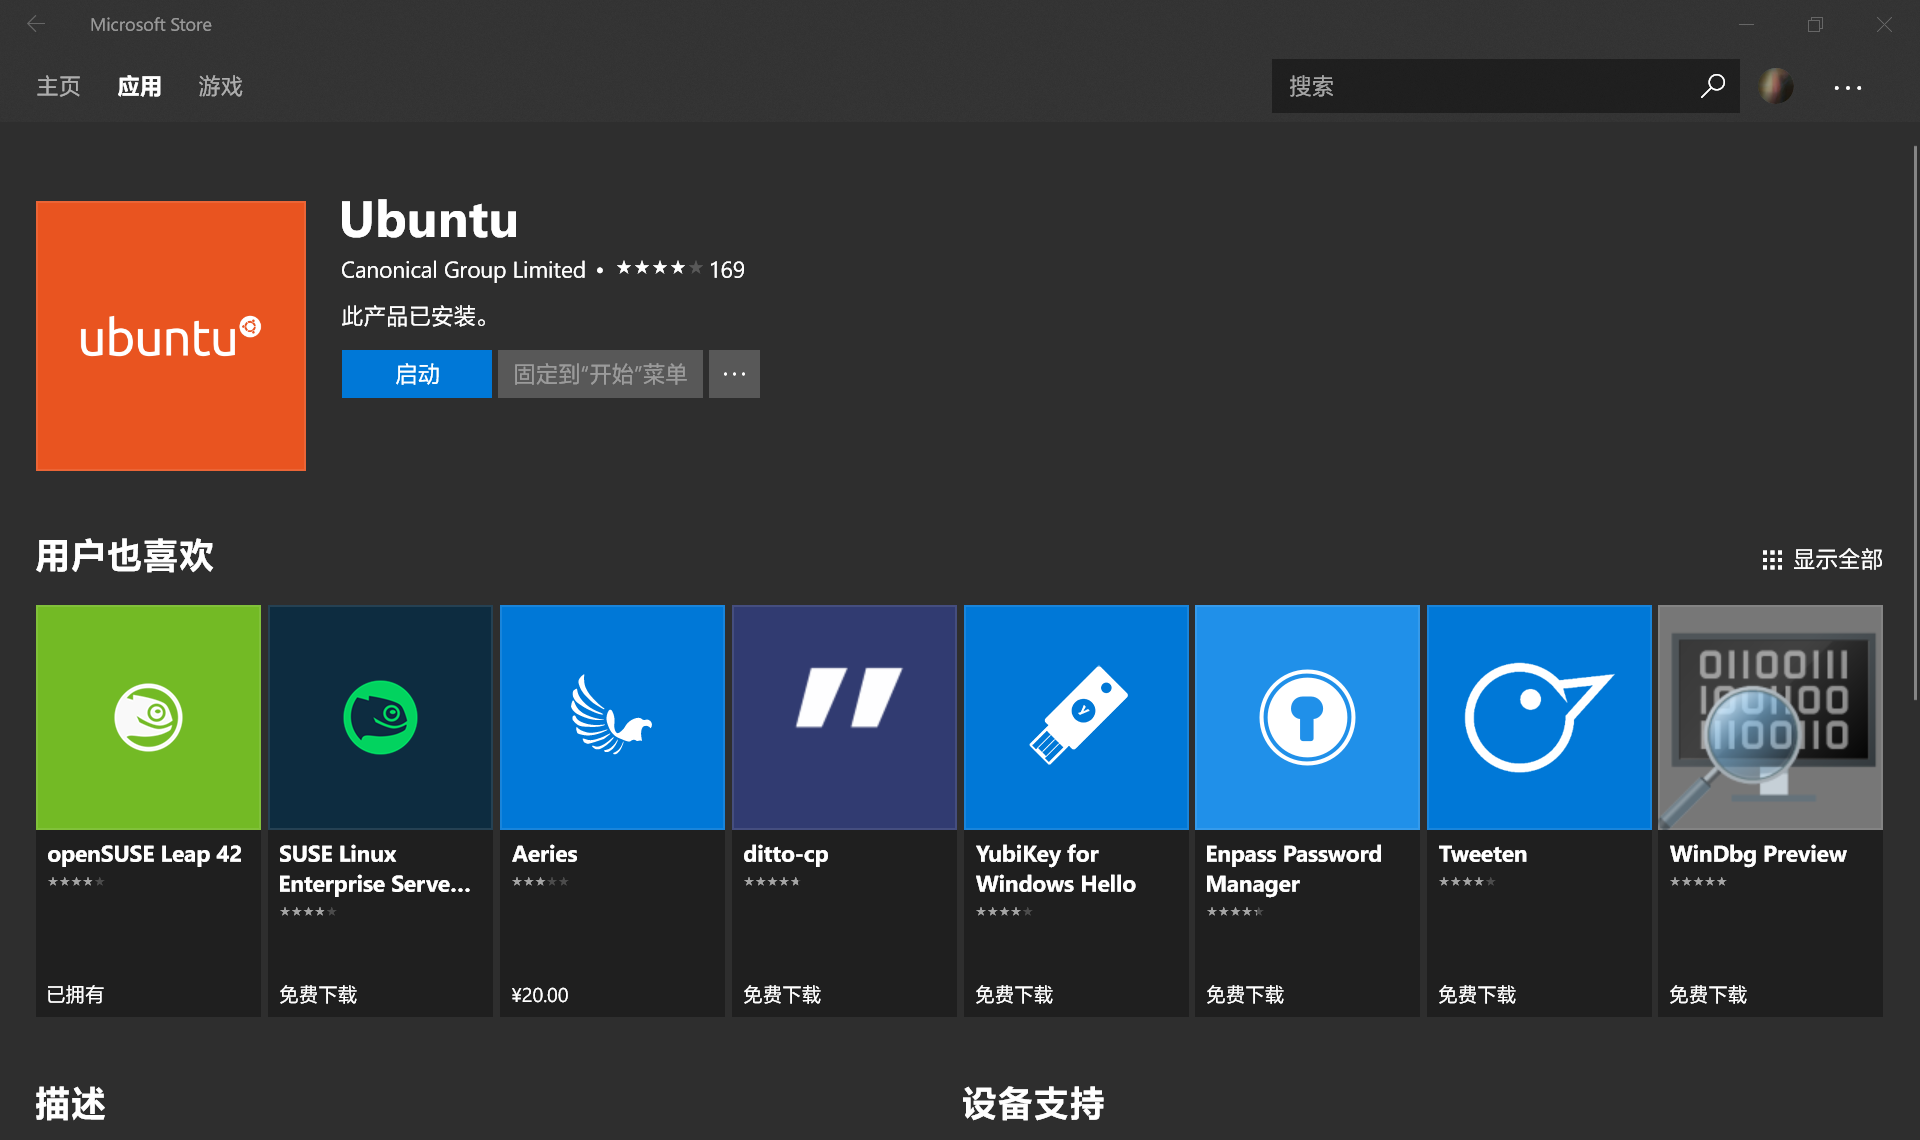1920x1140 pixels.
Task: Open Enpass Password Manager tile
Action: [x=1307, y=717]
